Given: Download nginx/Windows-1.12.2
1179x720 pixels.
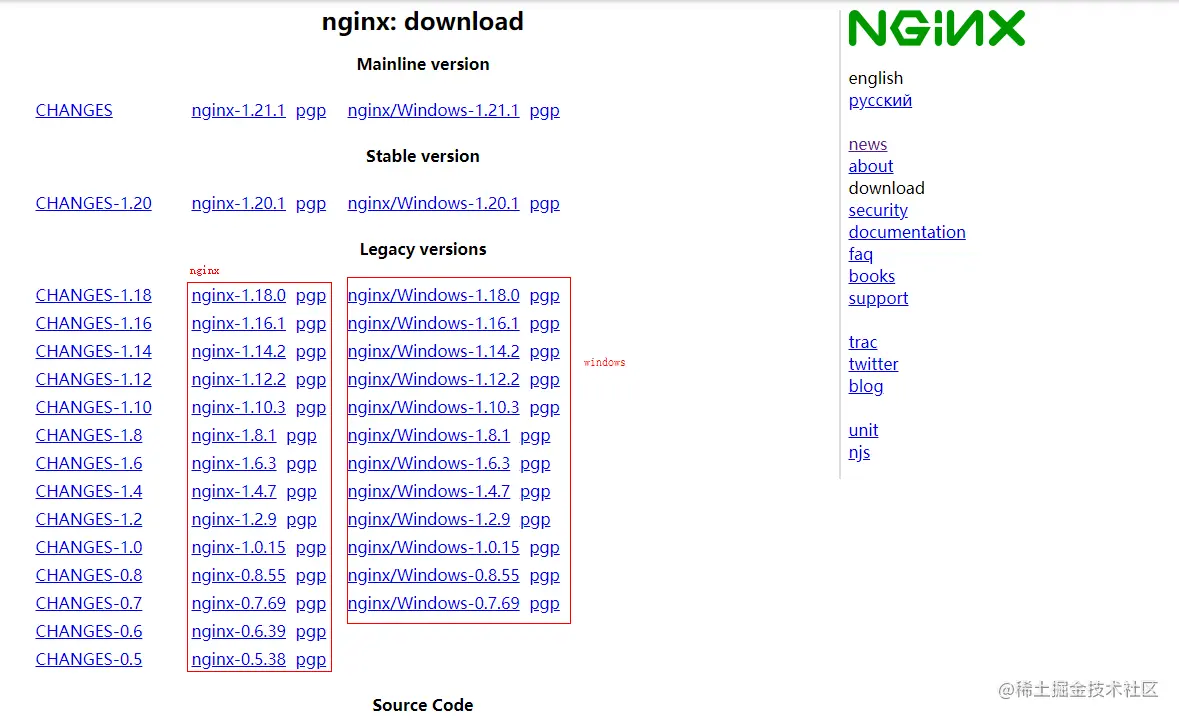Looking at the screenshot, I should 433,380.
